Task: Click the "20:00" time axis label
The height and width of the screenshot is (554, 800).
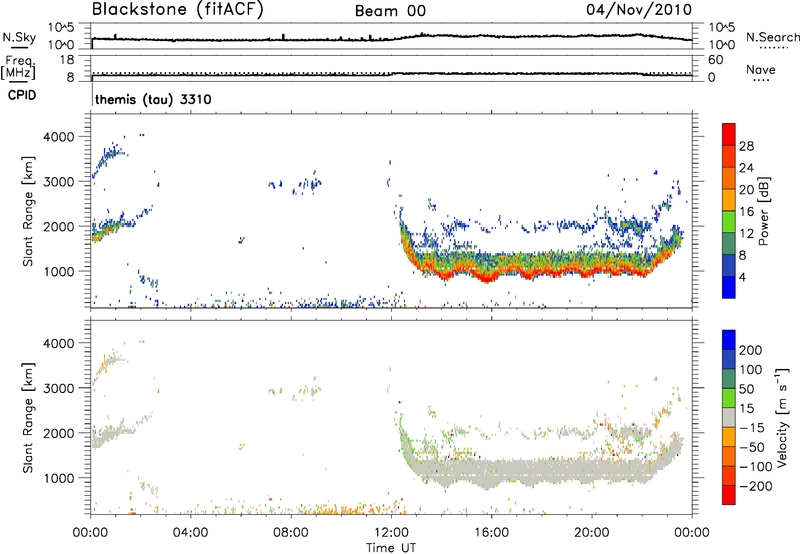Action: 592,533
